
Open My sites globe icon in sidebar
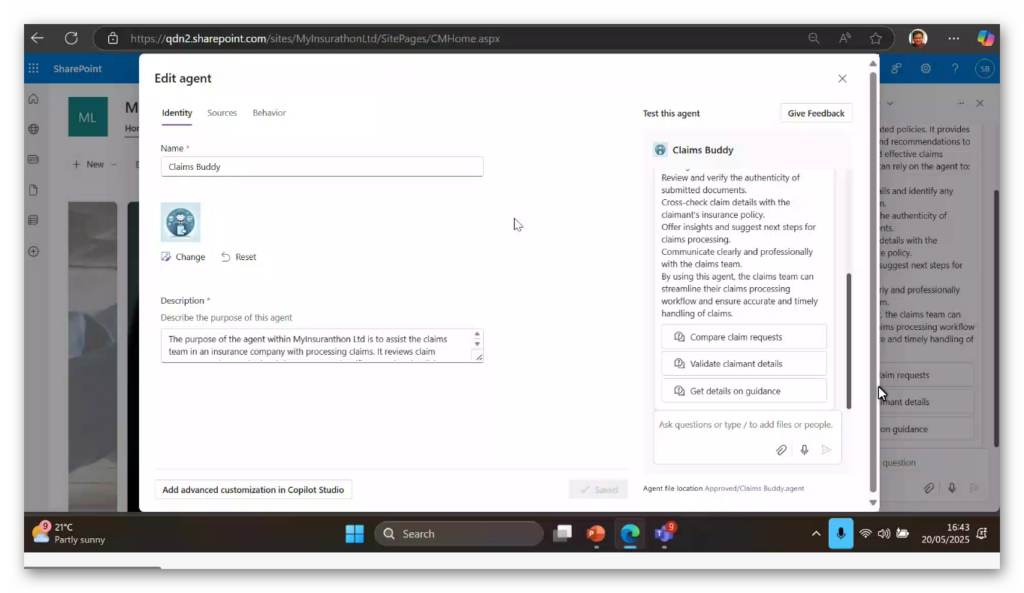click(x=33, y=129)
